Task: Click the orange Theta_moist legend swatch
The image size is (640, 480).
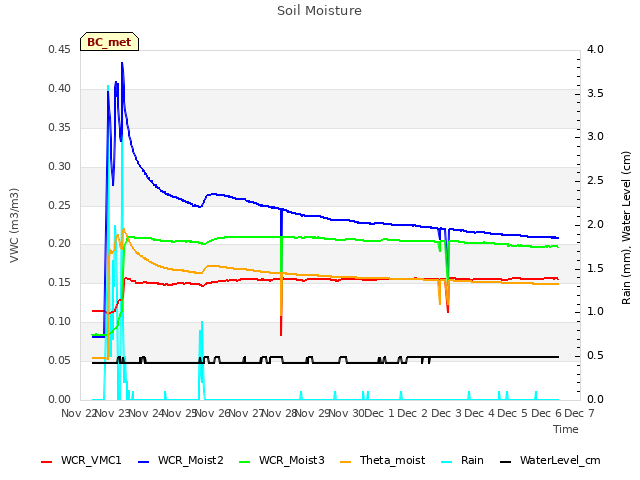Action: [x=345, y=462]
